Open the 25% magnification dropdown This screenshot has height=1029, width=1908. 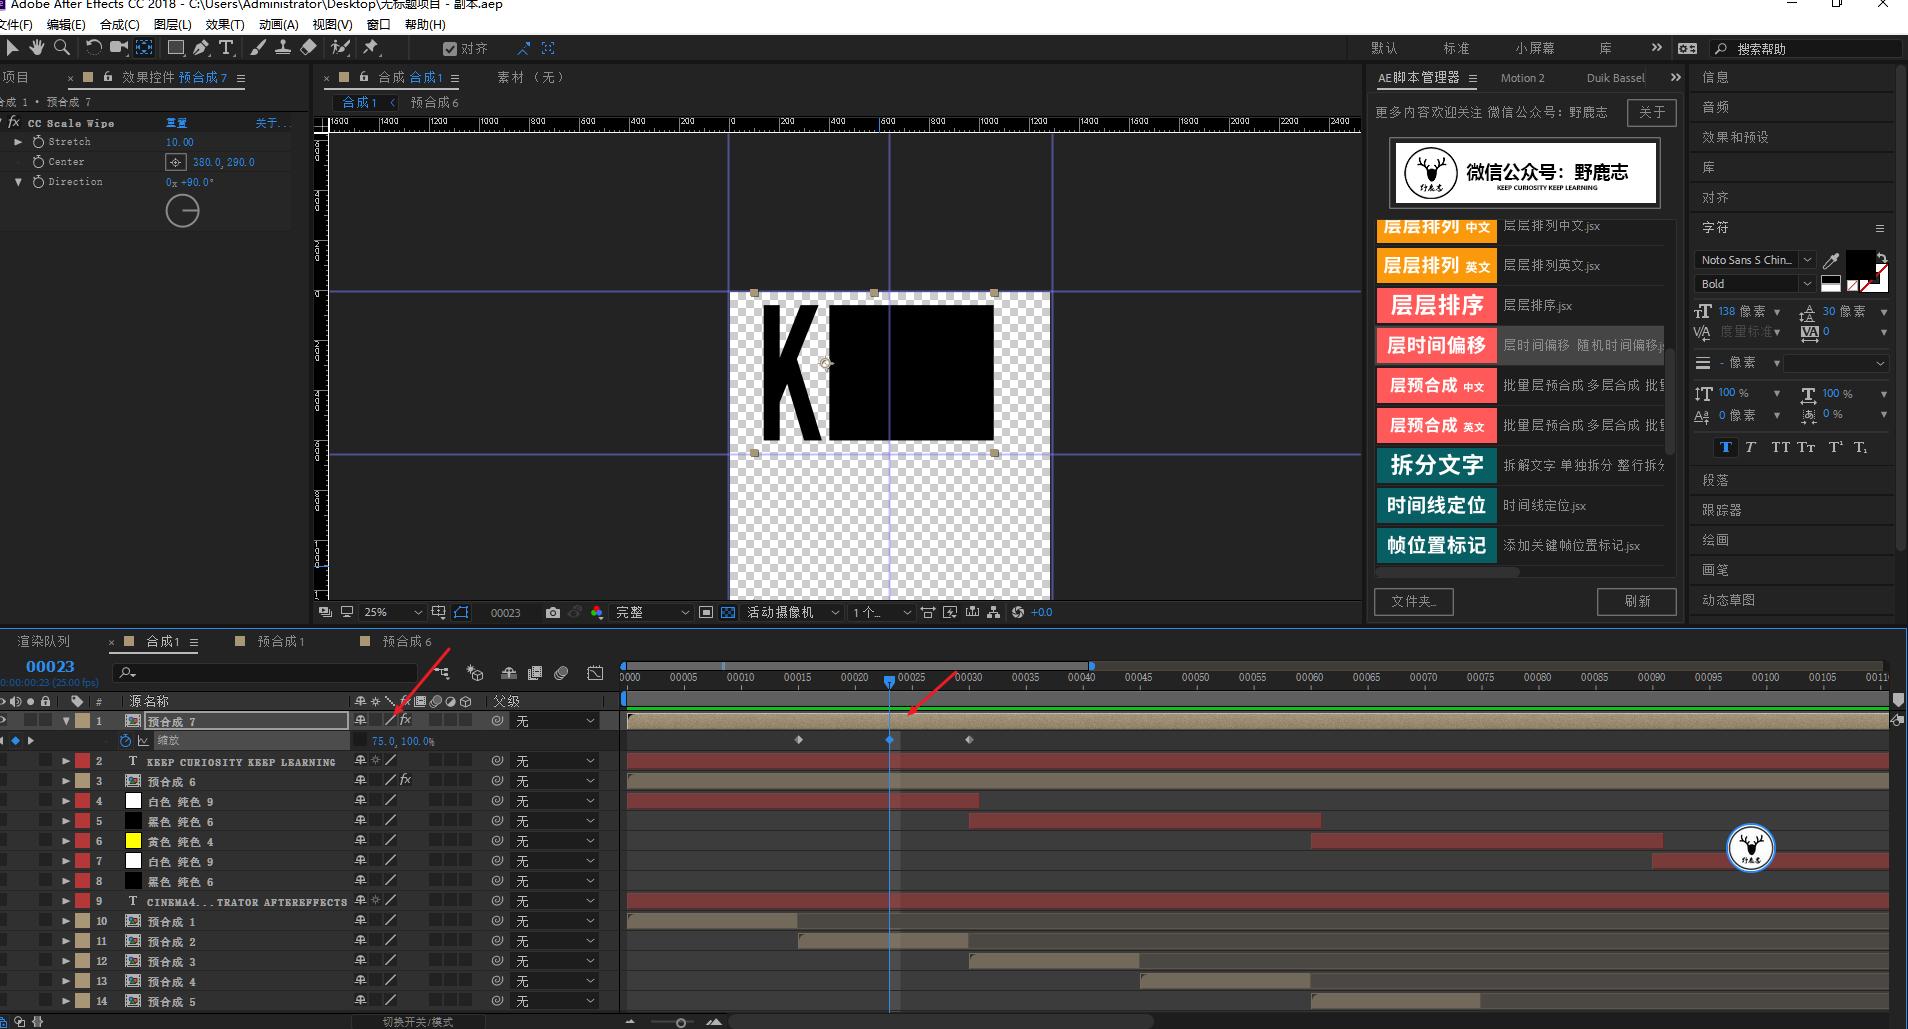pos(393,612)
